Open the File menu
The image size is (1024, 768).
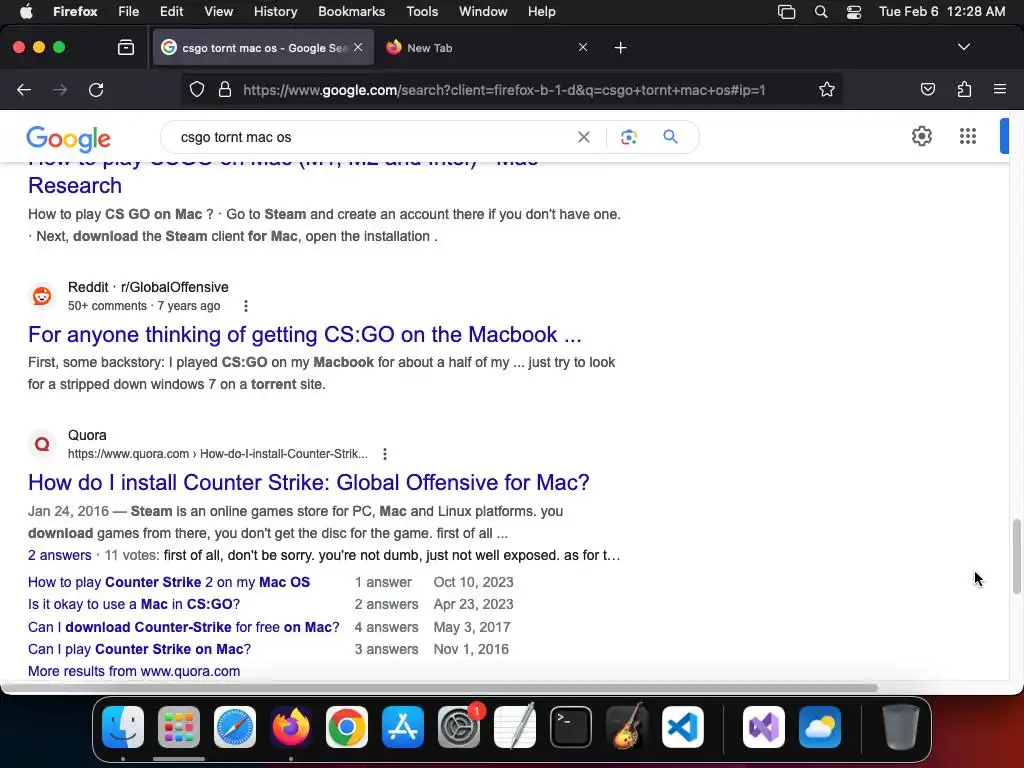tap(129, 12)
